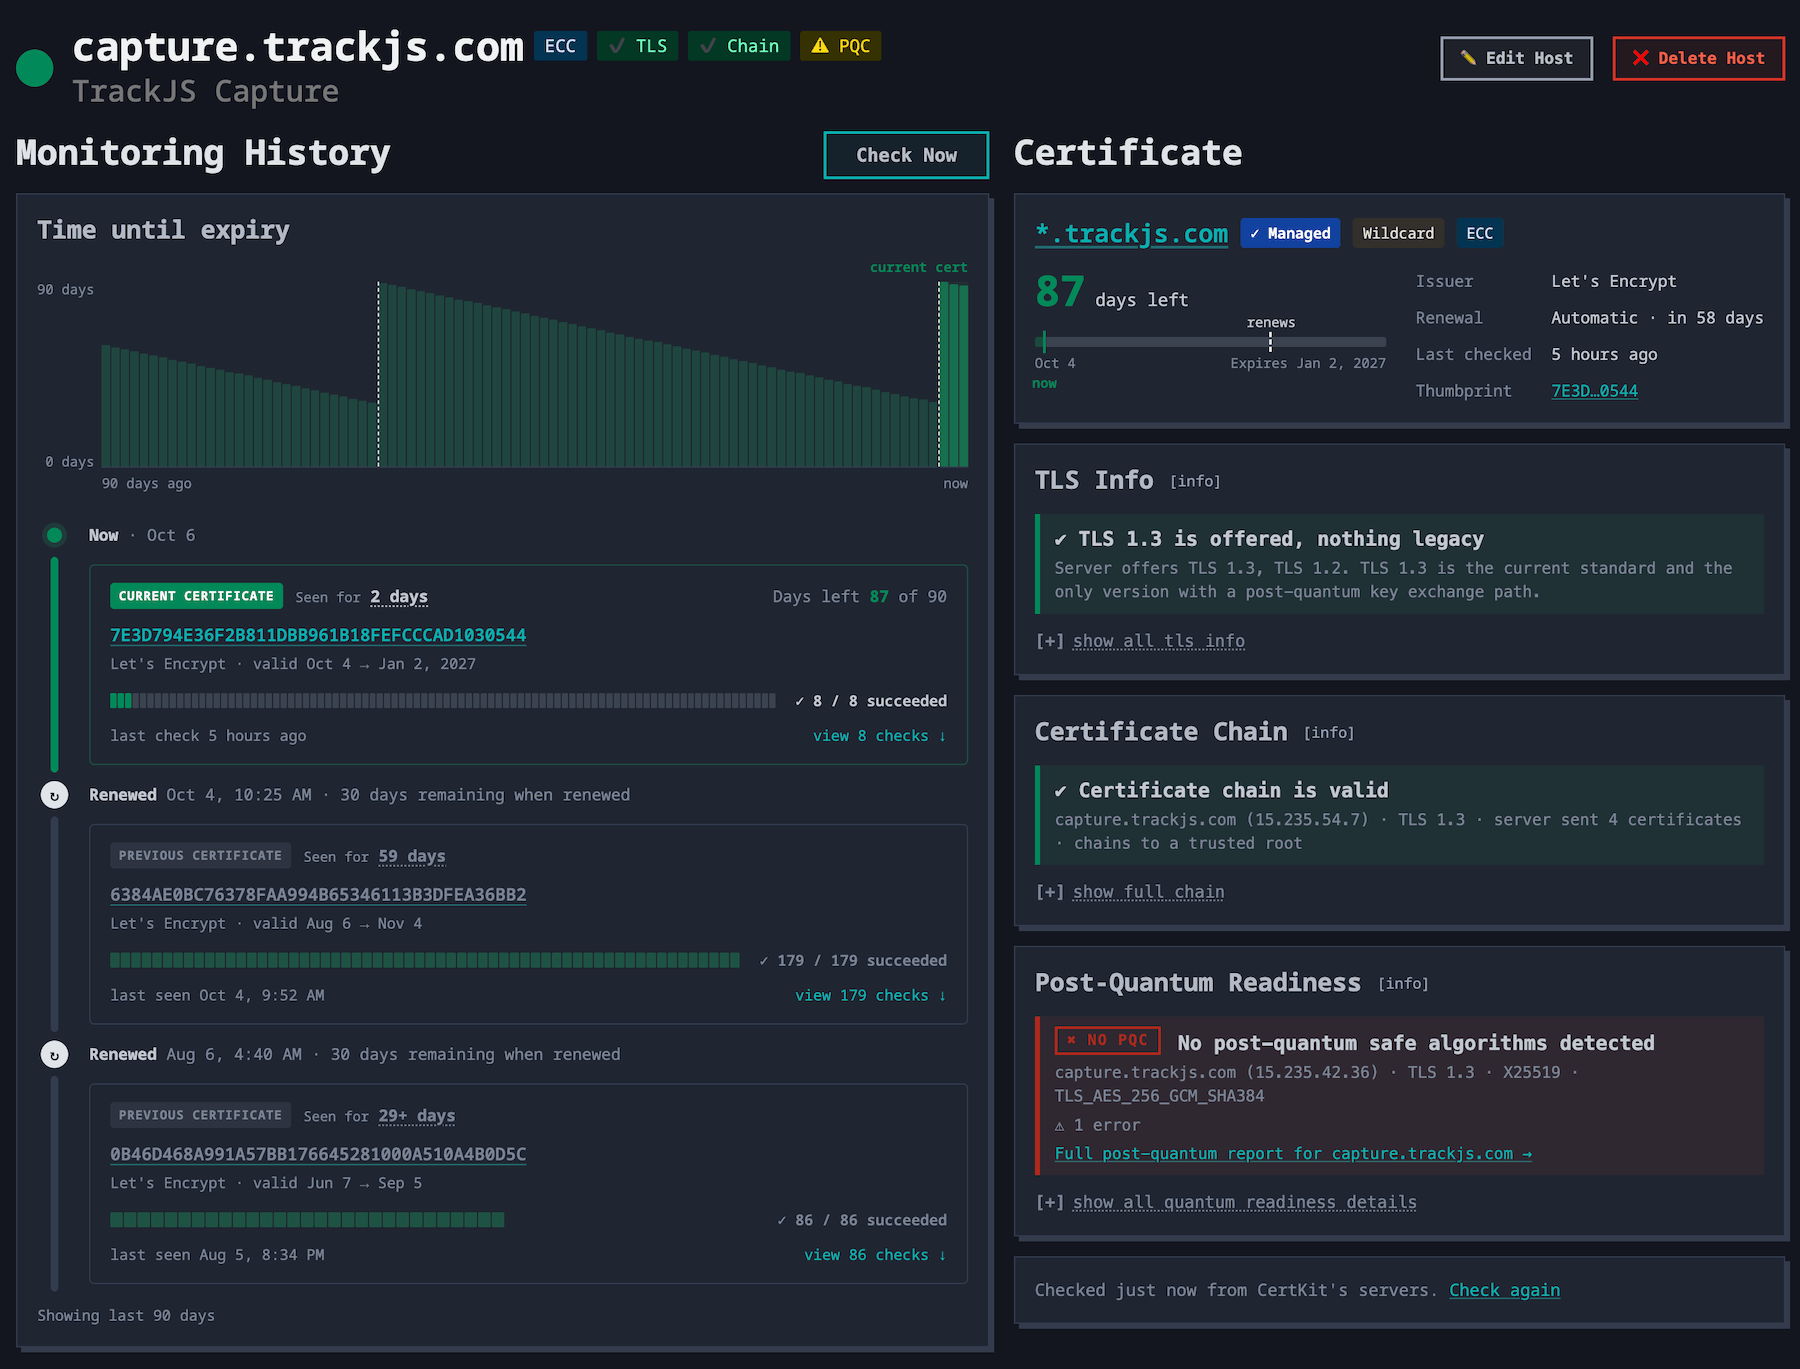The width and height of the screenshot is (1800, 1369).
Task: Click the '1 error' warning text
Action: (1098, 1125)
